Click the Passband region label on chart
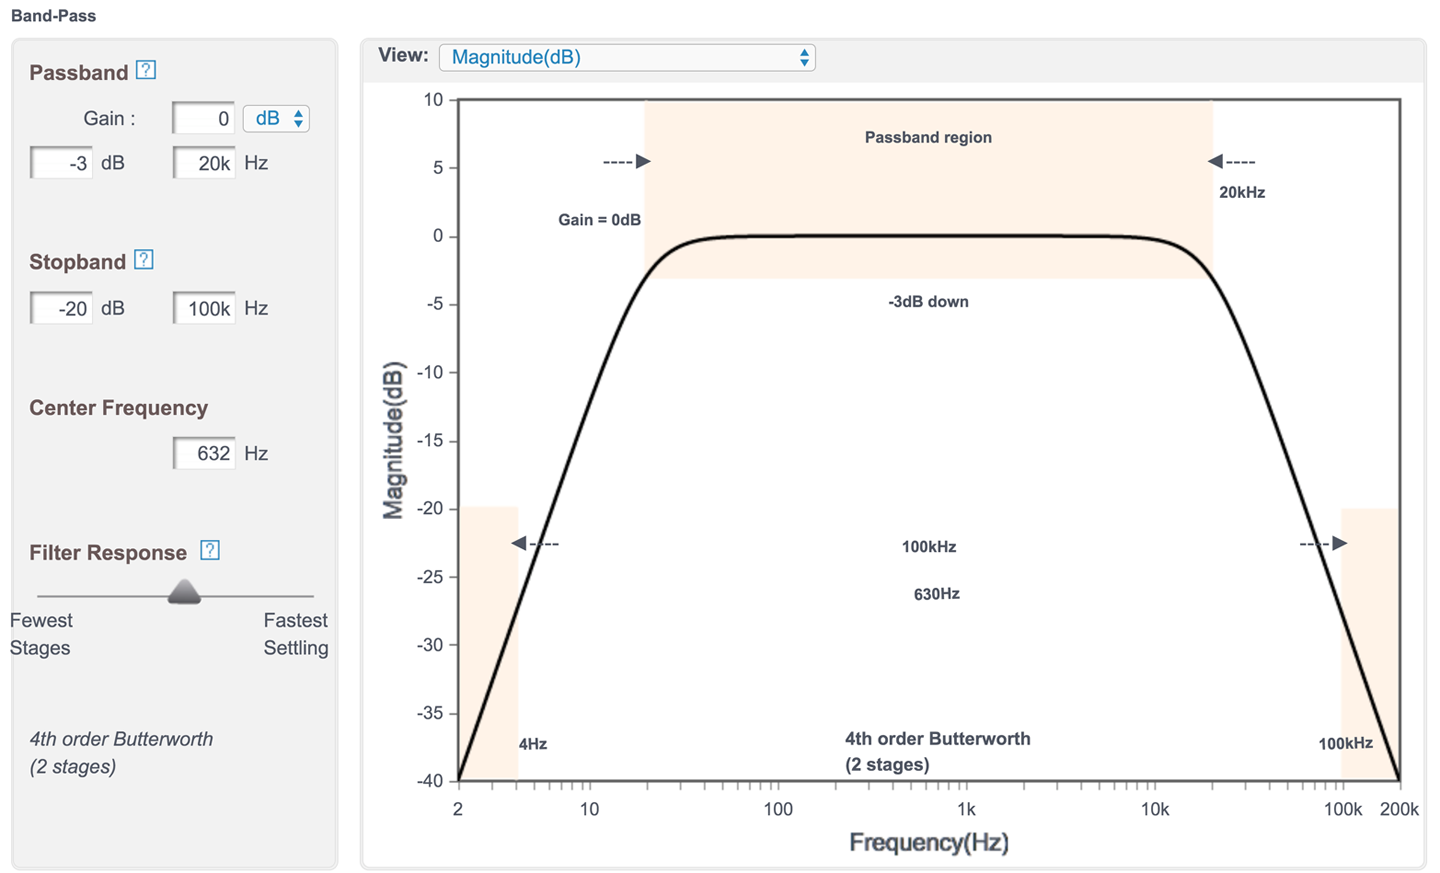The height and width of the screenshot is (873, 1440). (928, 138)
